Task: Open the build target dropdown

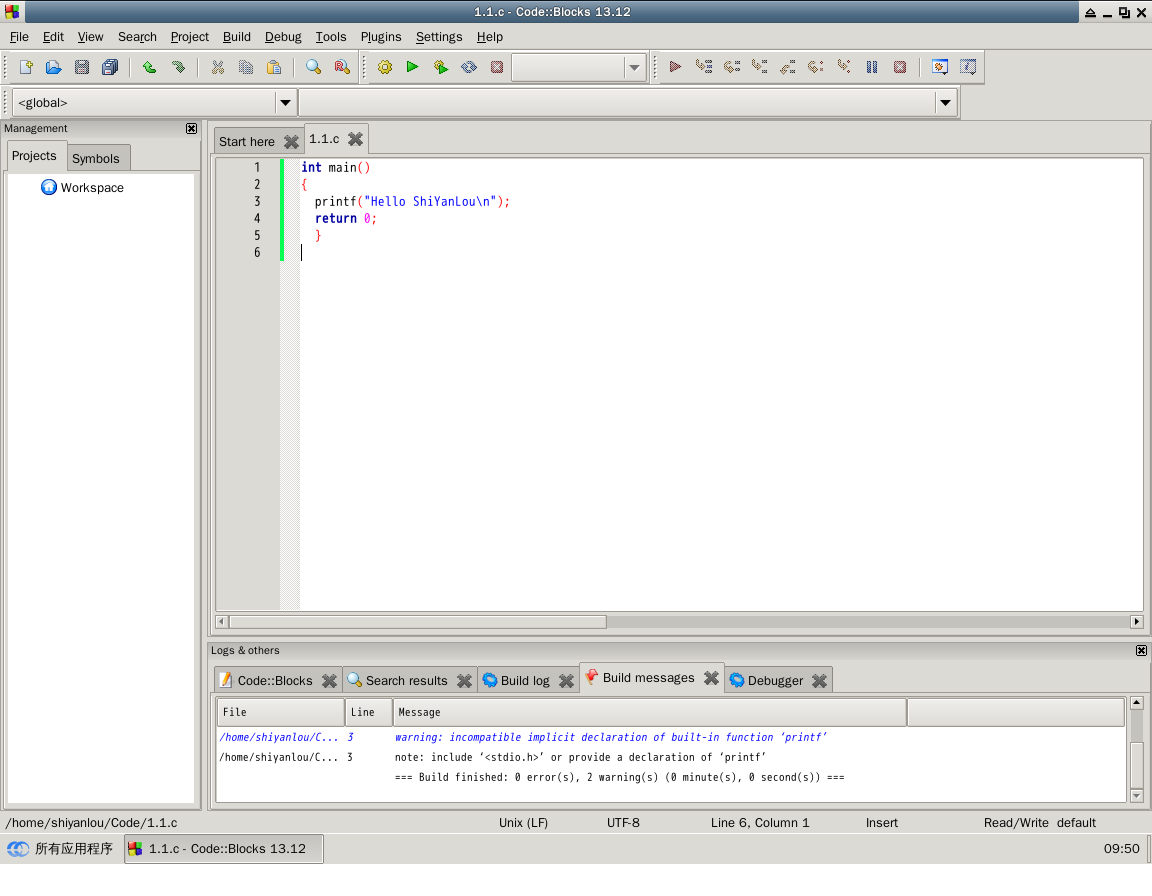Action: tap(634, 68)
